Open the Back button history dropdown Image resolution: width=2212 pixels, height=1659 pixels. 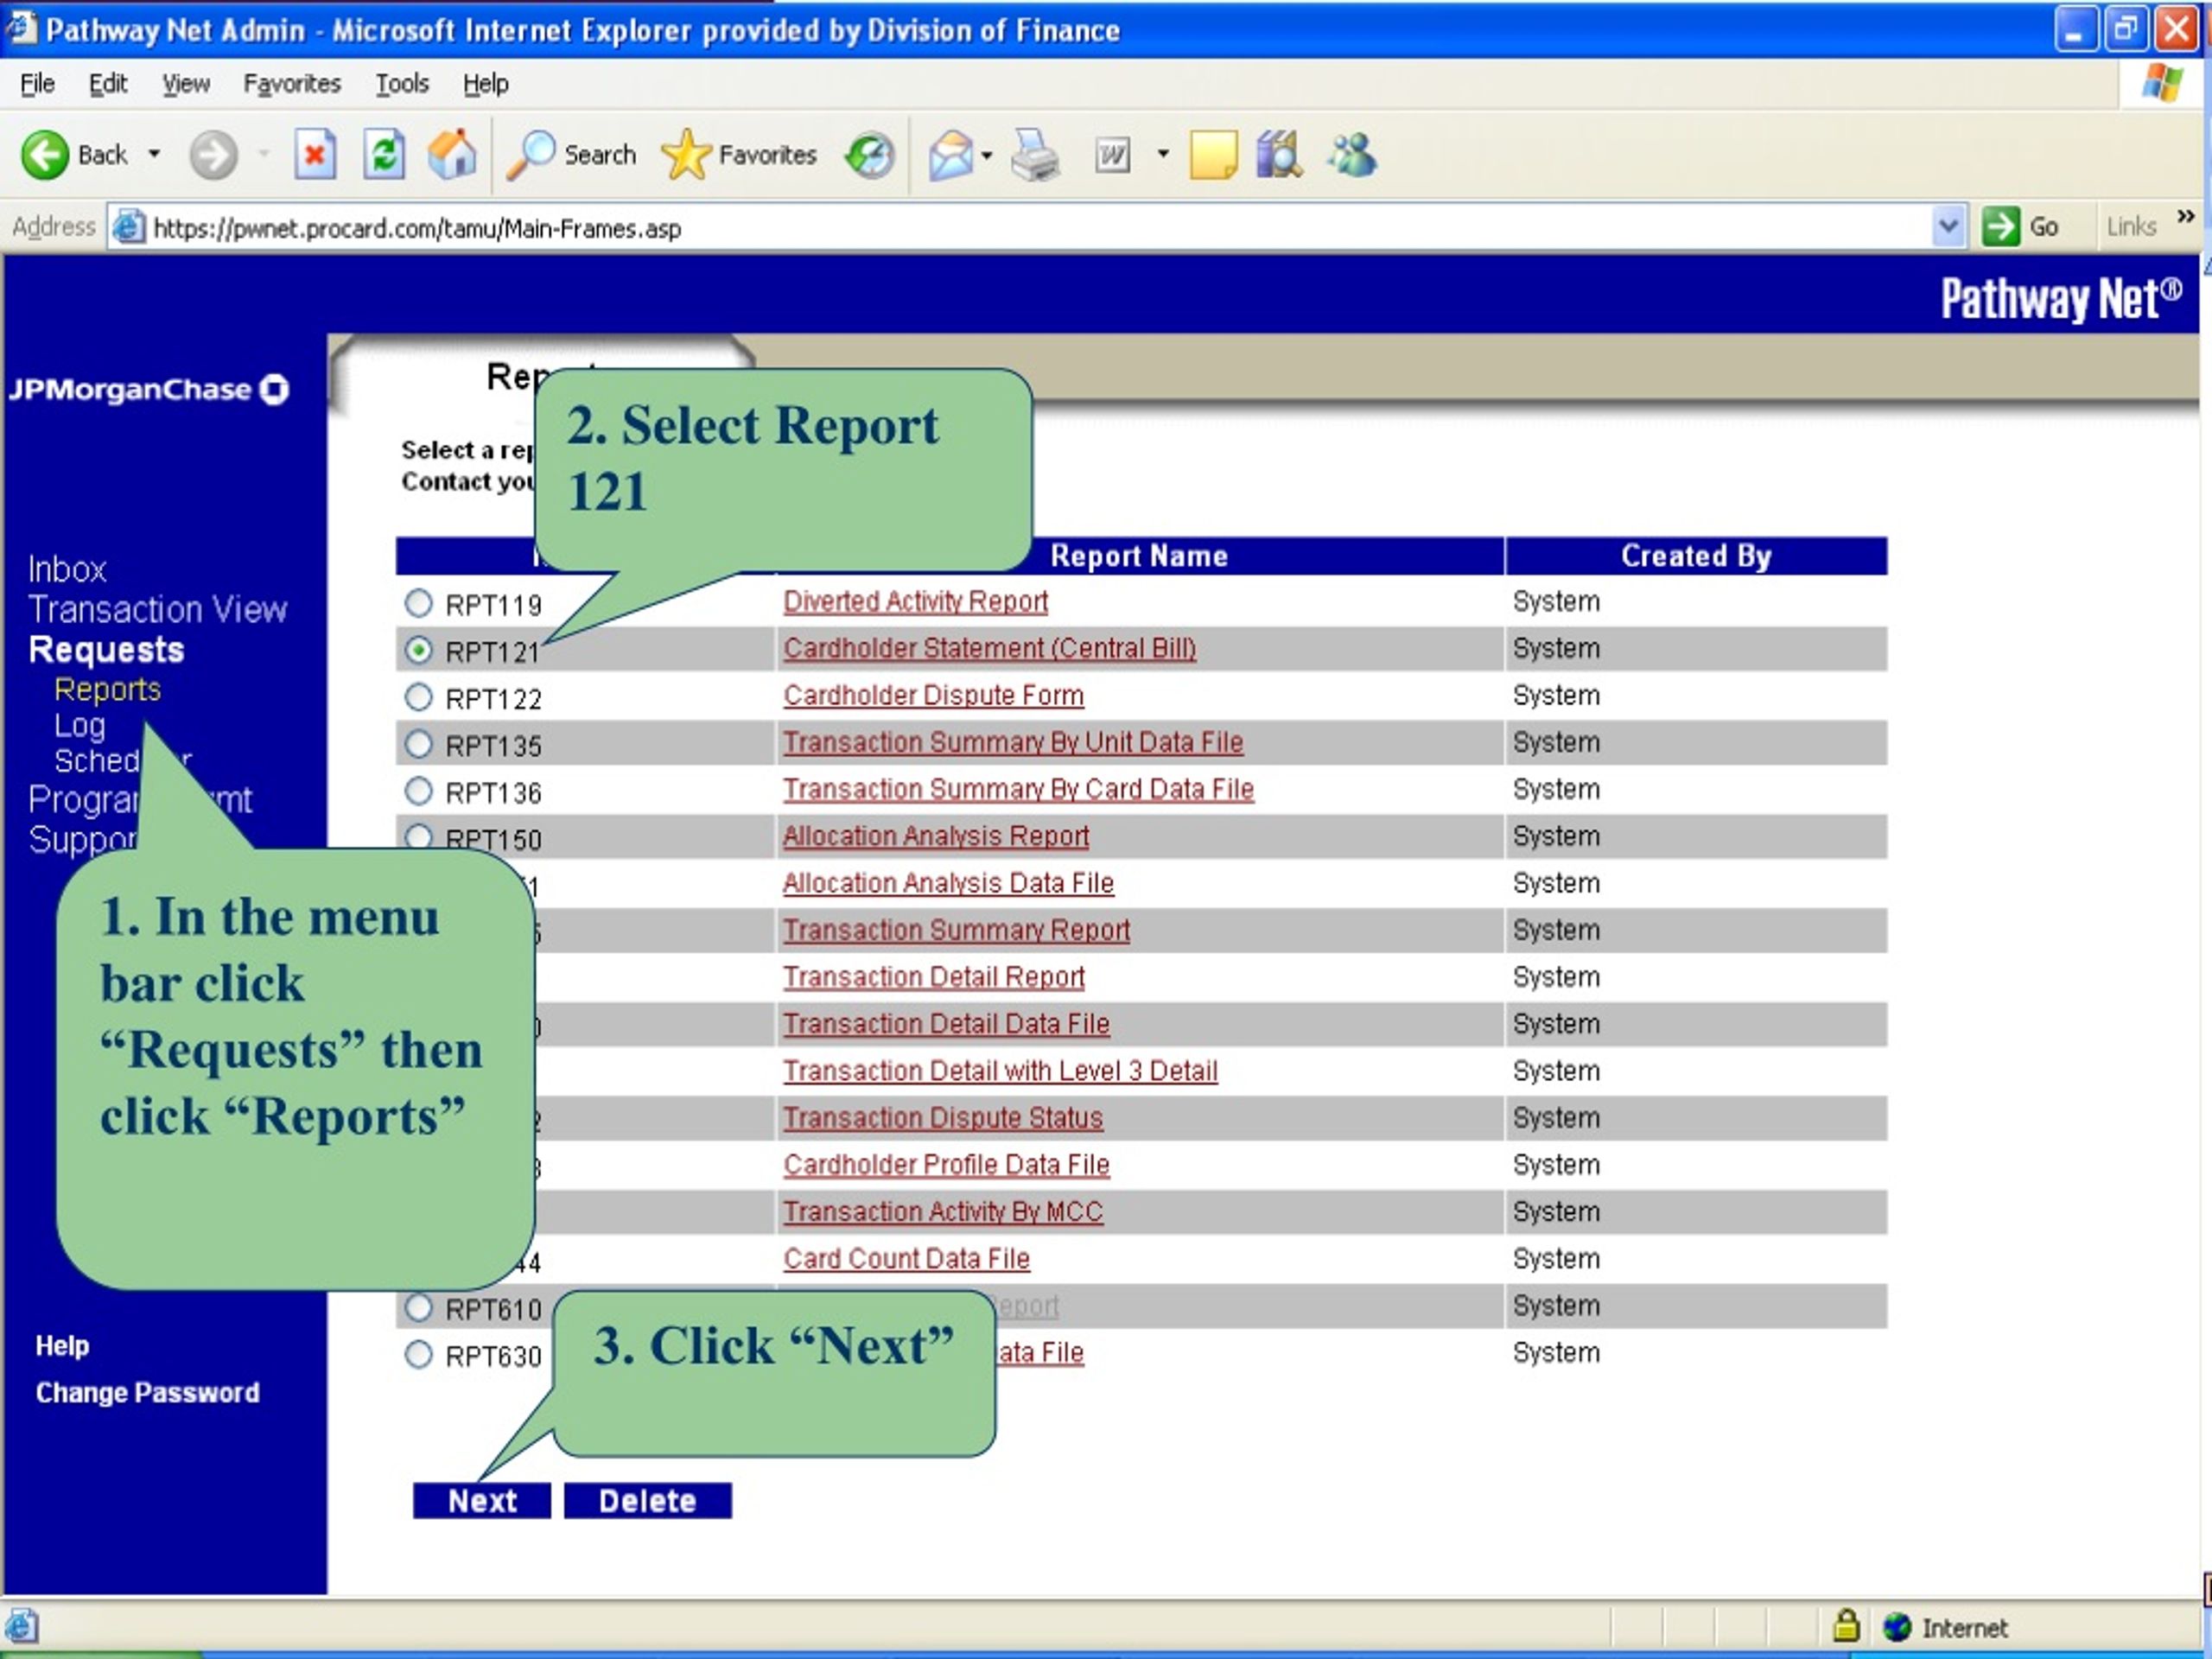point(154,154)
